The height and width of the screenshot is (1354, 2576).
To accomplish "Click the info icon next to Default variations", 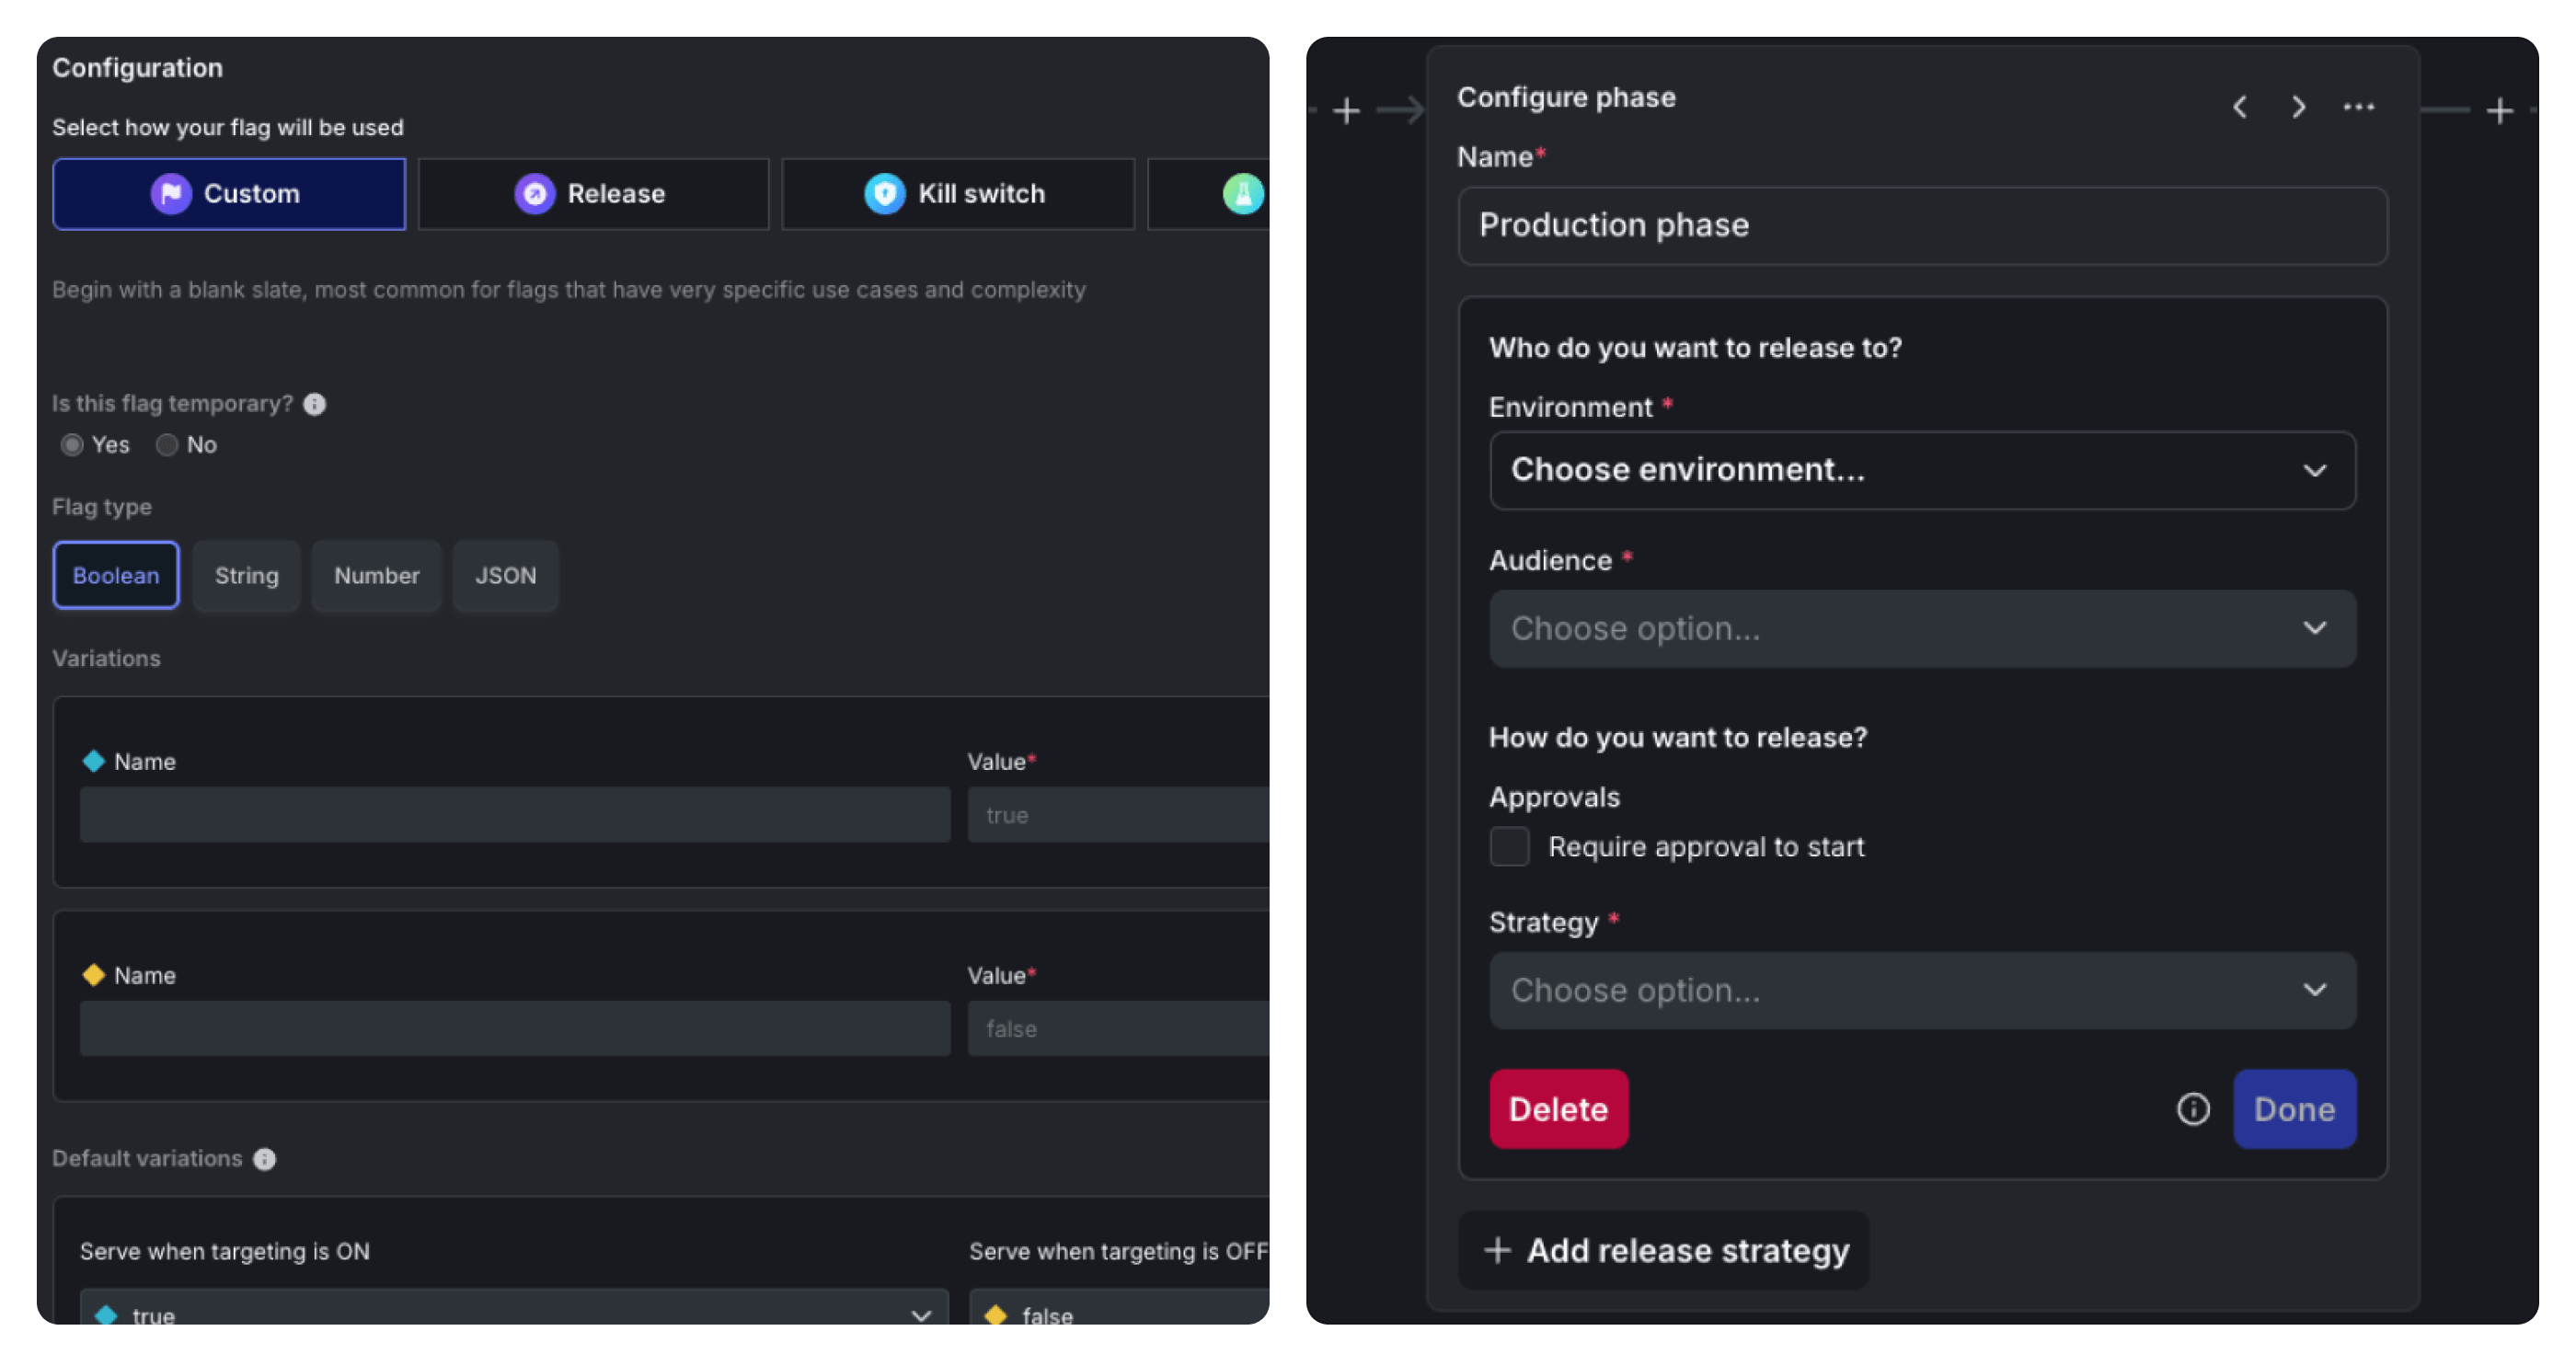I will 264,1159.
